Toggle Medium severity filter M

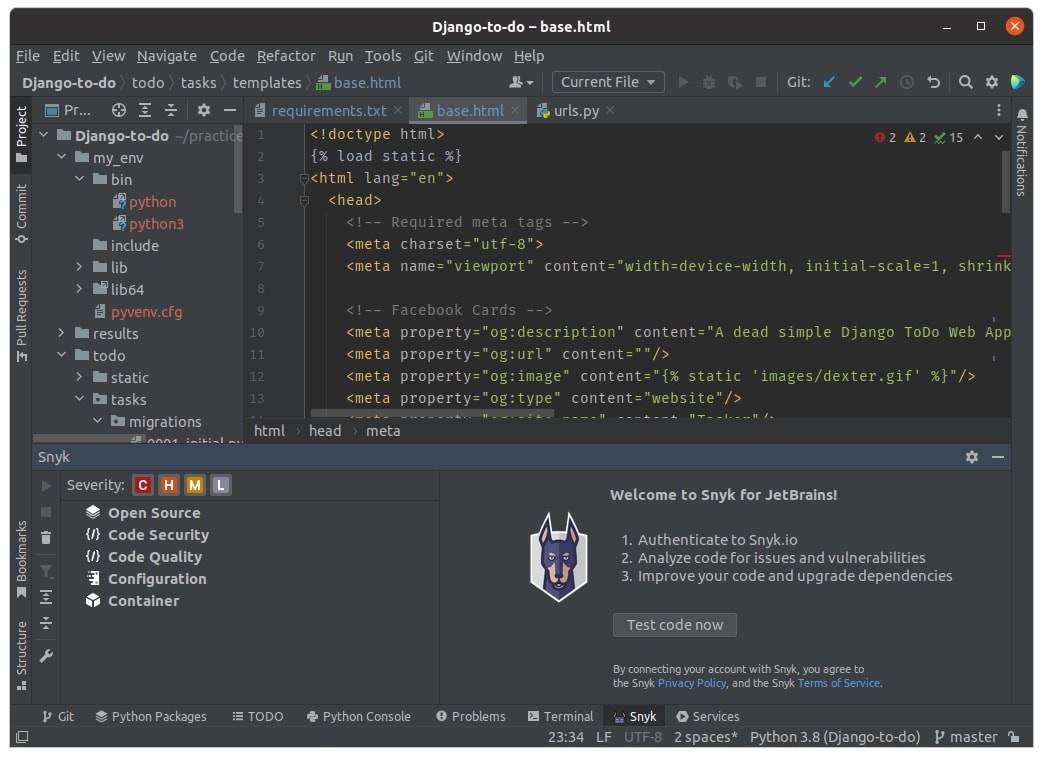[x=194, y=486]
